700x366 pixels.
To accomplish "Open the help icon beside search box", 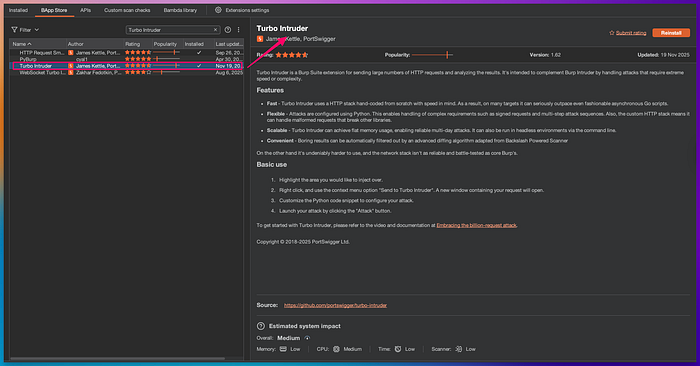I will coord(228,30).
